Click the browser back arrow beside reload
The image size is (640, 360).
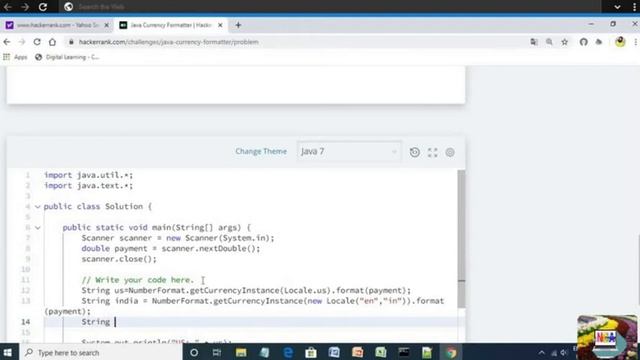7,42
